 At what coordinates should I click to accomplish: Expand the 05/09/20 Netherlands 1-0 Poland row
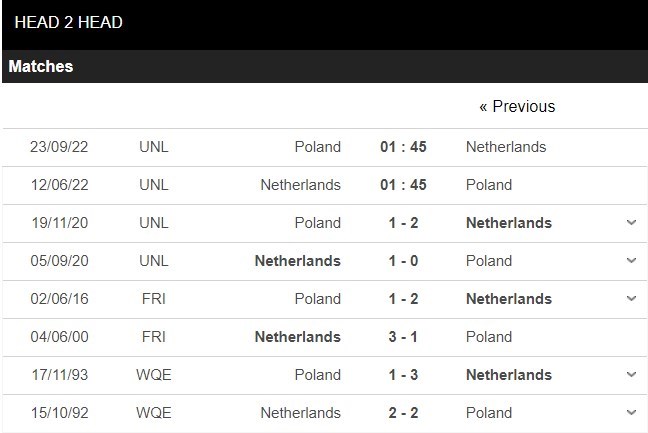631,261
